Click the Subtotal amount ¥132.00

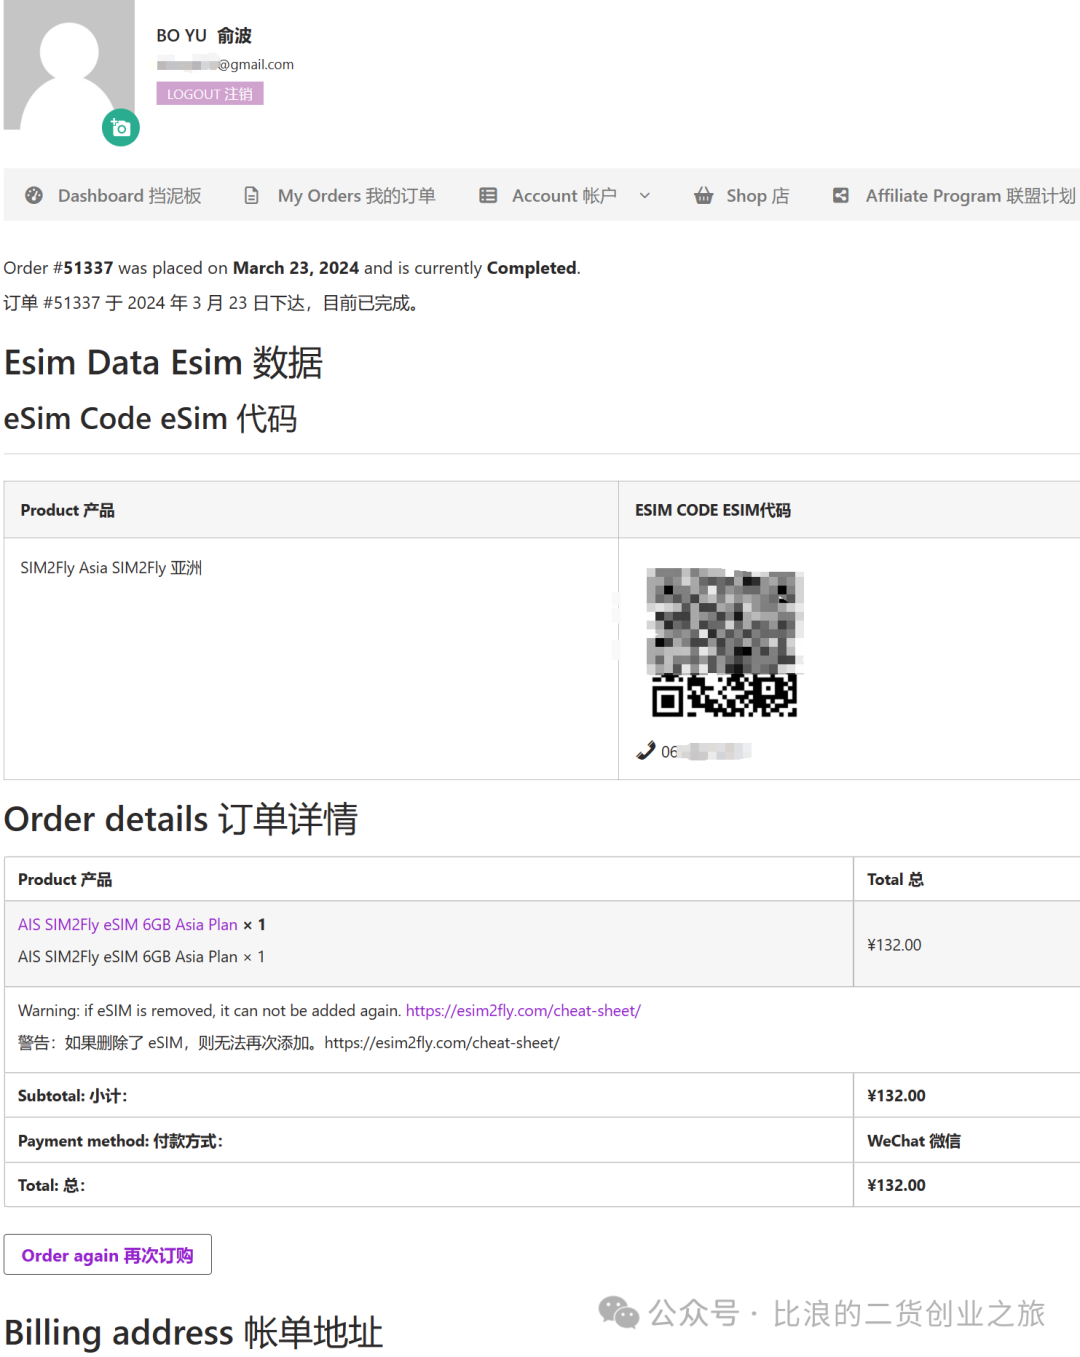896,1096
